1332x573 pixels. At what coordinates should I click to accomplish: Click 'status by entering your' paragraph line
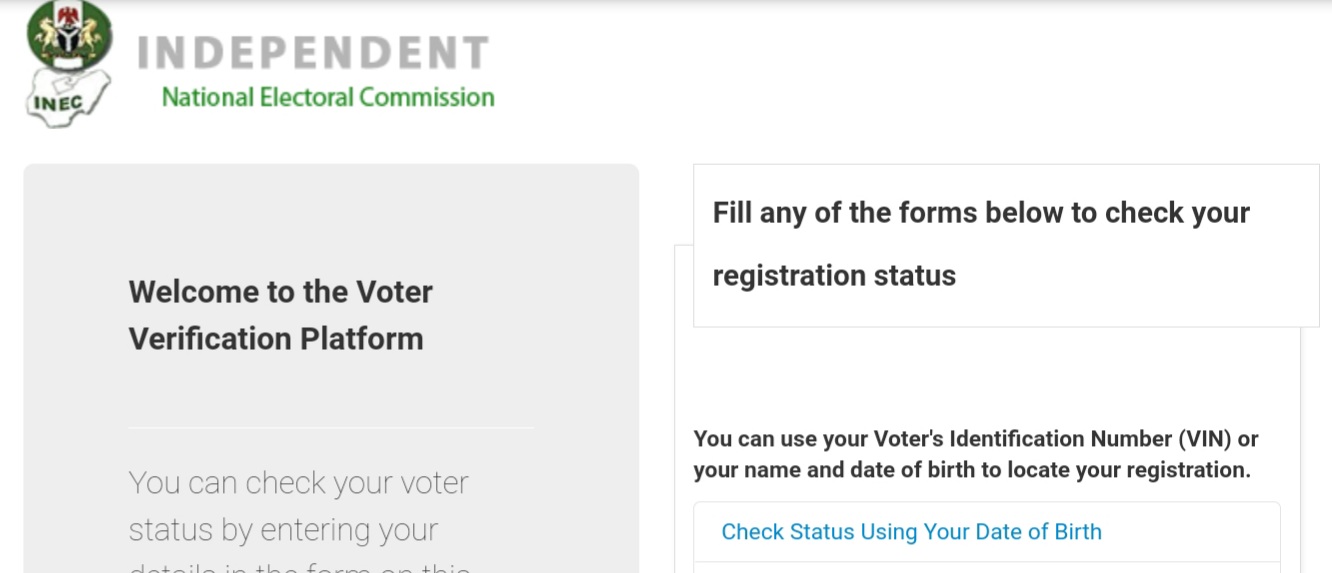coord(284,530)
